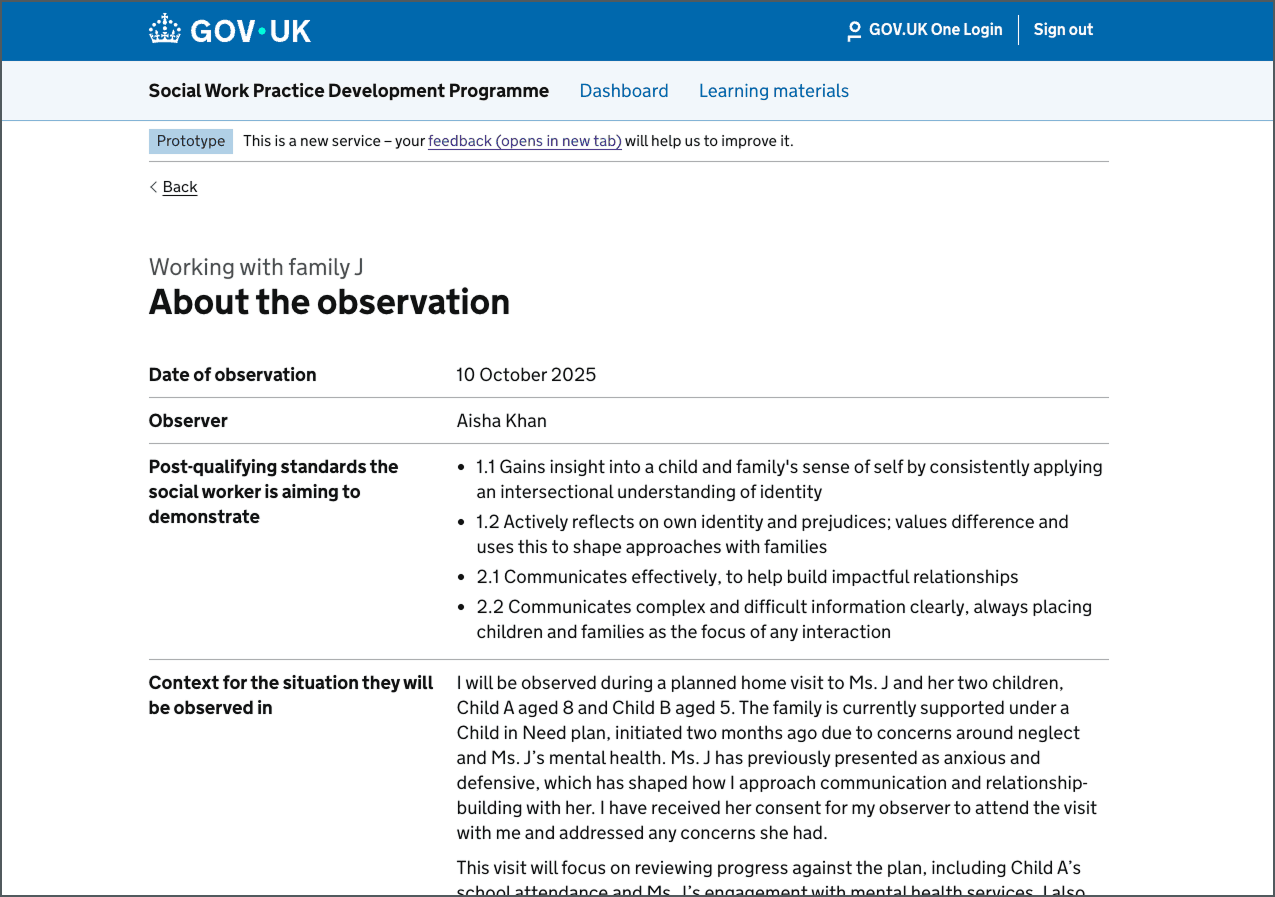This screenshot has height=897, width=1275.
Task: Click the Working with family J caption
Action: click(256, 267)
